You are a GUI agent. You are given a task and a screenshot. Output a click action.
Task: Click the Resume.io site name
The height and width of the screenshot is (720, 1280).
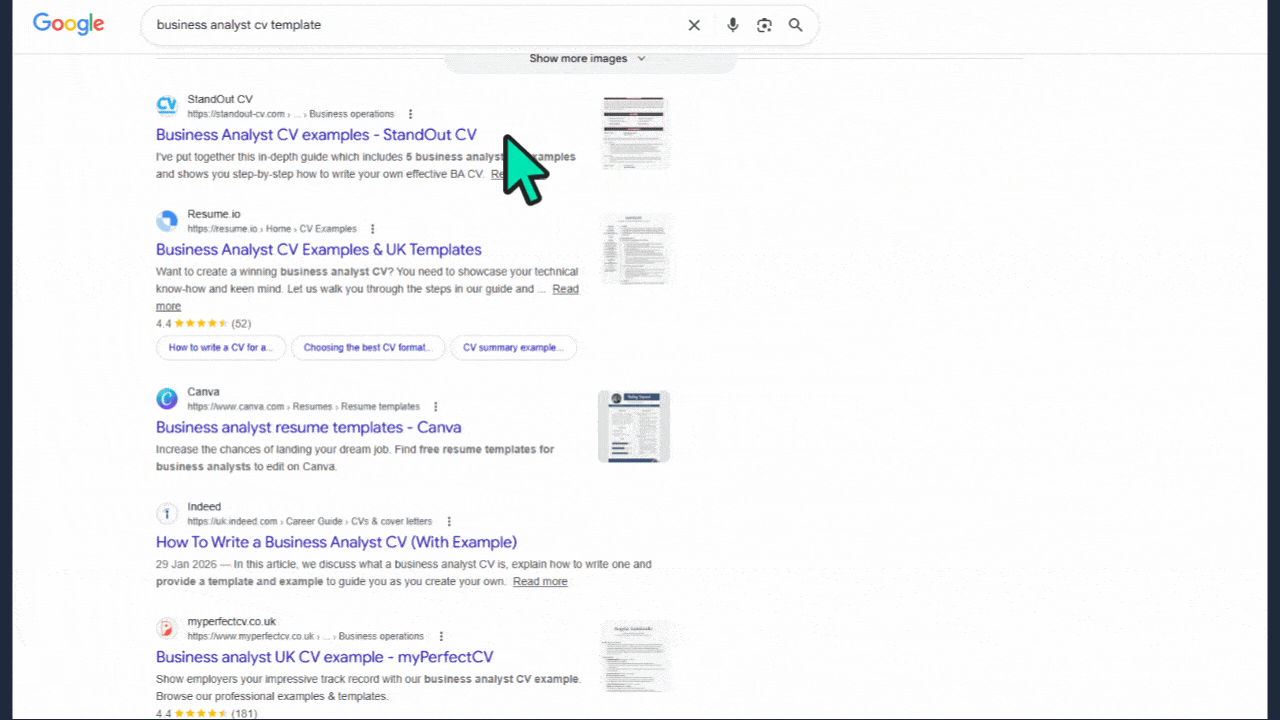click(x=214, y=215)
